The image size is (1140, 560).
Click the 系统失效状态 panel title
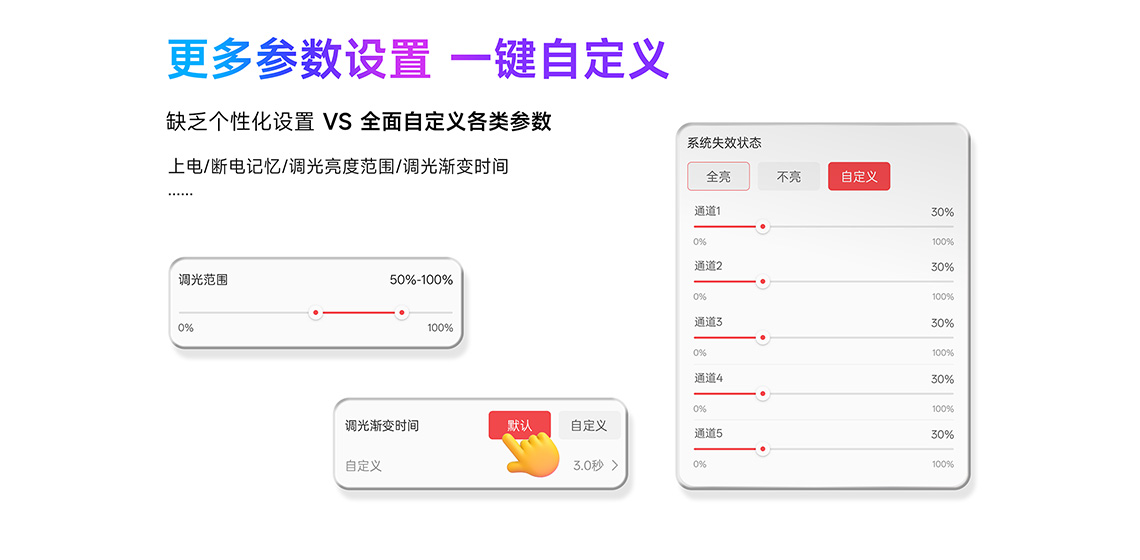pyautogui.click(x=724, y=143)
